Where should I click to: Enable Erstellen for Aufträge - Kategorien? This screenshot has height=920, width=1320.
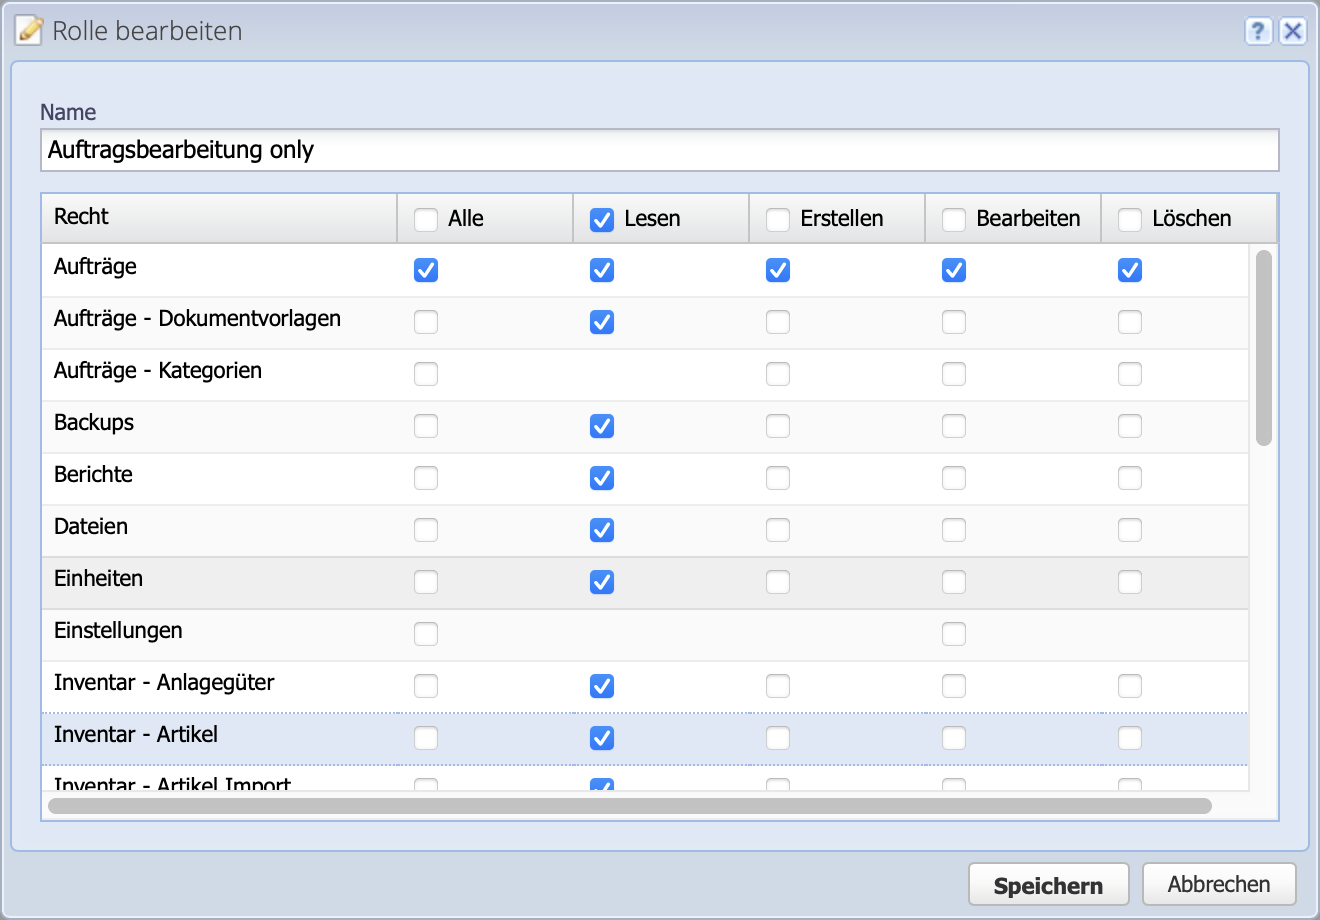tap(778, 374)
